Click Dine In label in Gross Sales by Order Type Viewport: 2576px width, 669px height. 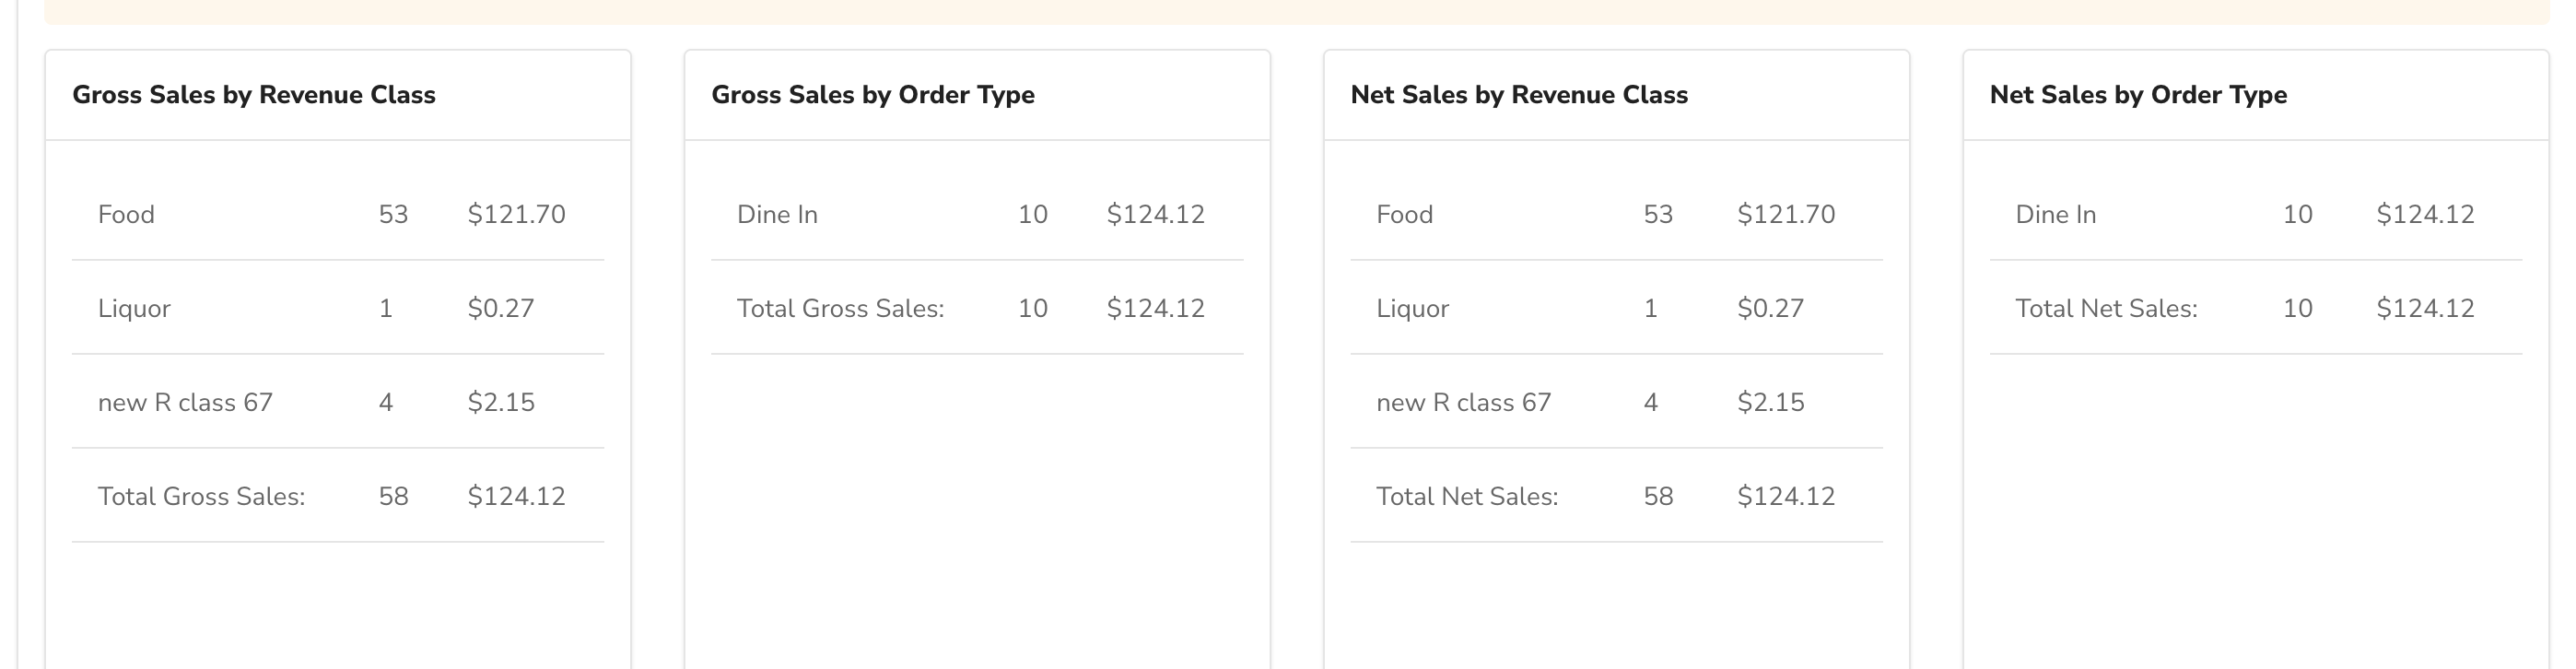point(777,215)
